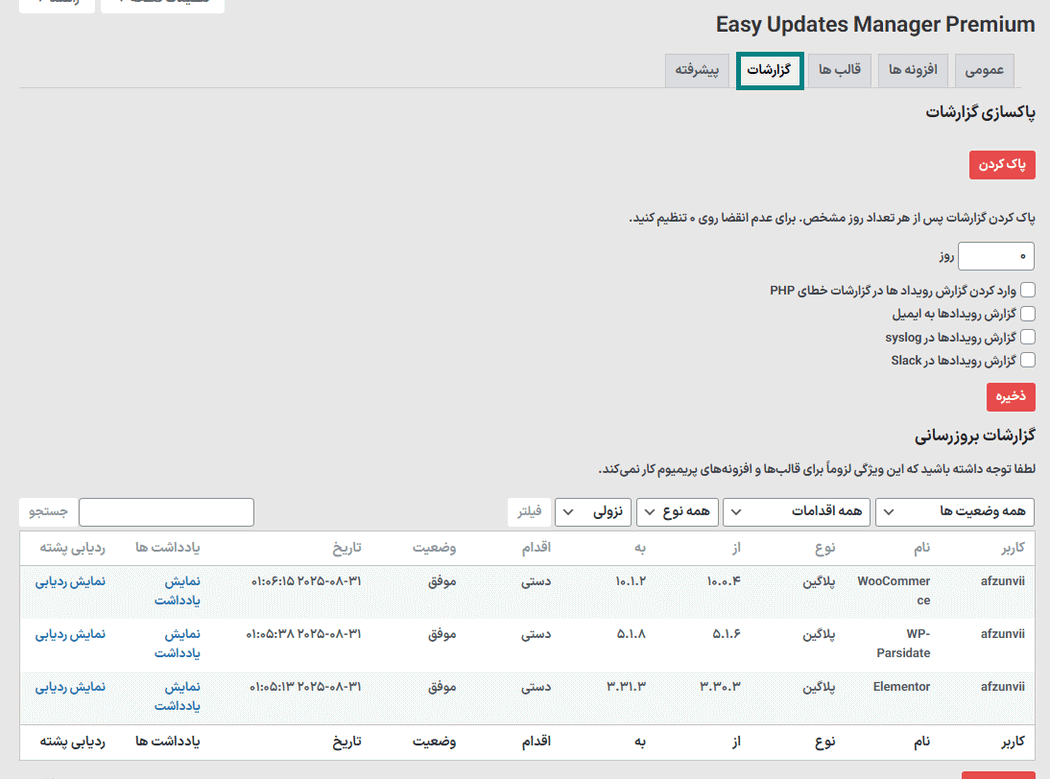
Task: Switch to the عمومی tab
Action: pos(984,70)
